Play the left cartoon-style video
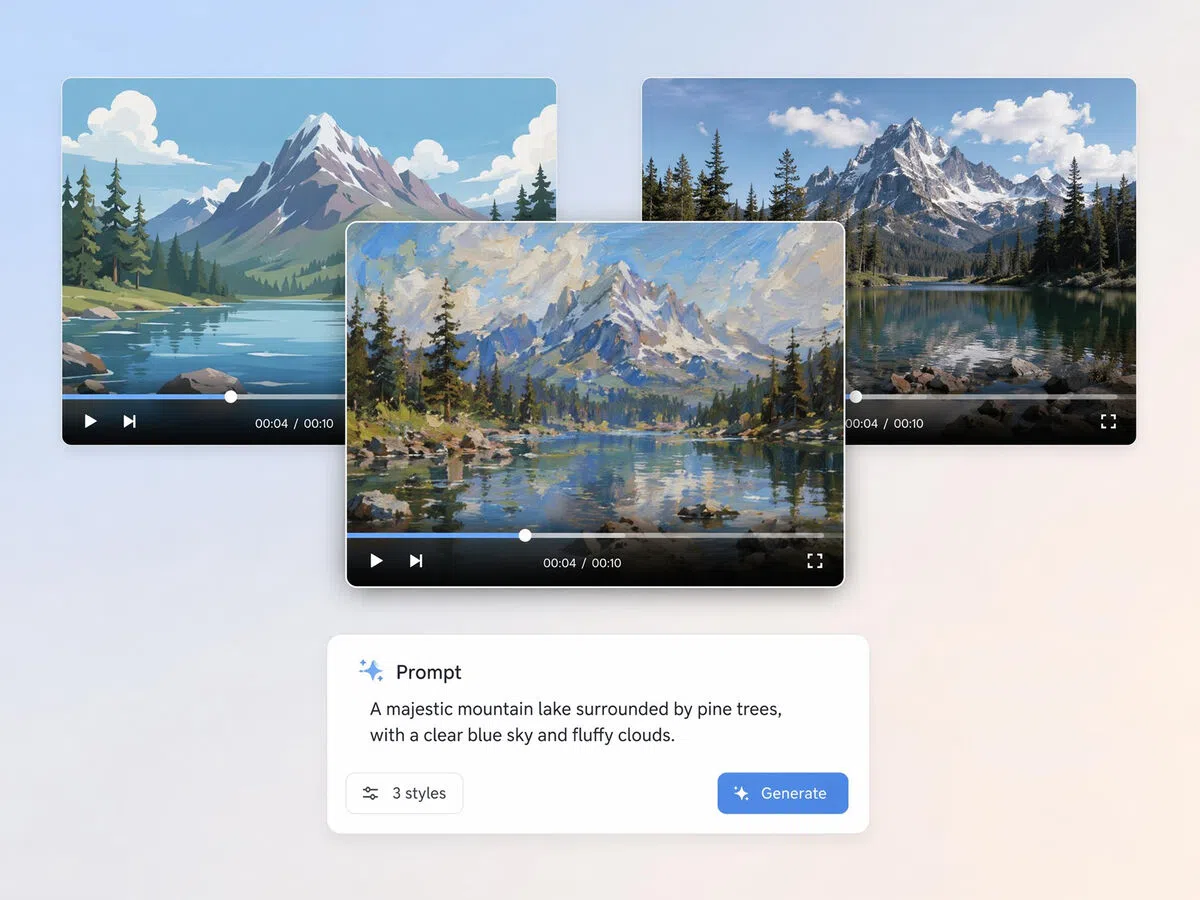The width and height of the screenshot is (1200, 900). 90,421
